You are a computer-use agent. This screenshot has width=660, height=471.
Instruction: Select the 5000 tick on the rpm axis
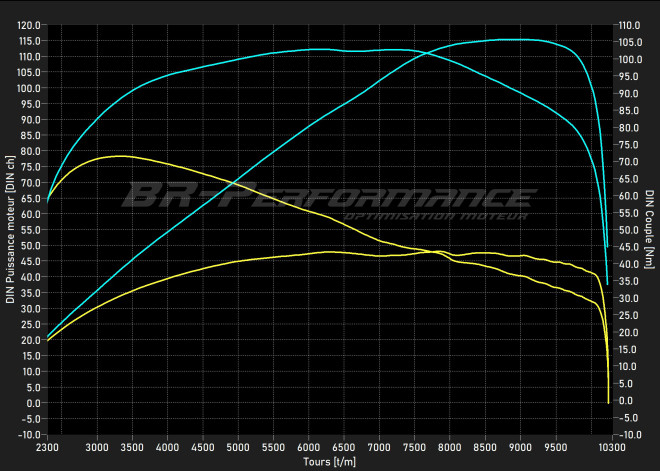(x=238, y=447)
